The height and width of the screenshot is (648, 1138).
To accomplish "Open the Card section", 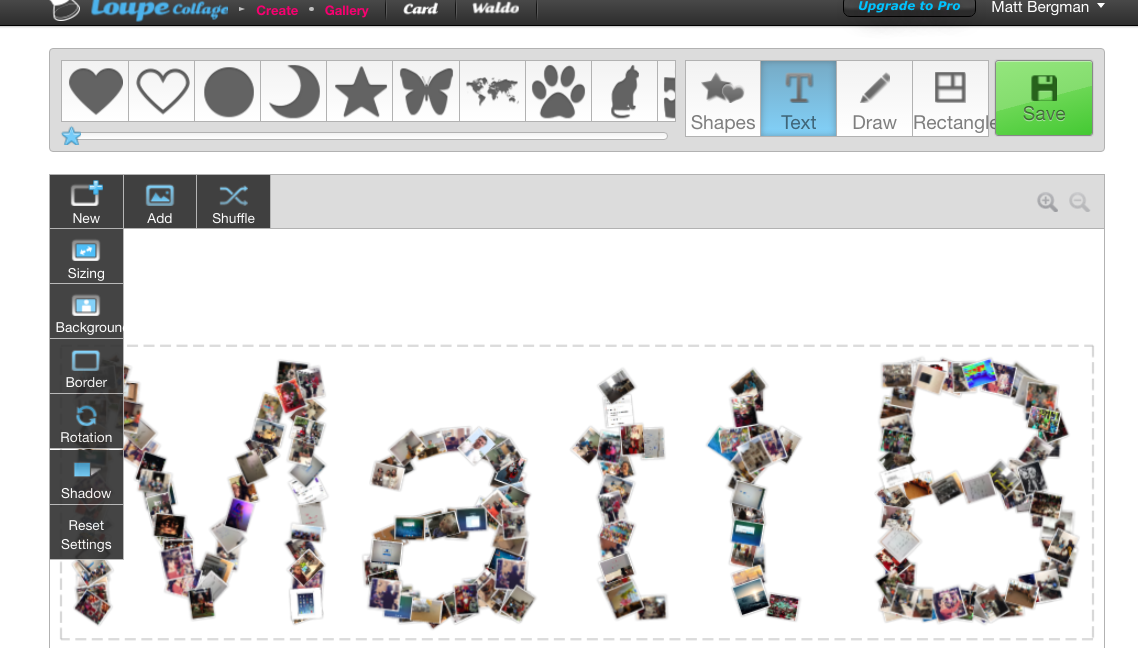I will point(420,10).
